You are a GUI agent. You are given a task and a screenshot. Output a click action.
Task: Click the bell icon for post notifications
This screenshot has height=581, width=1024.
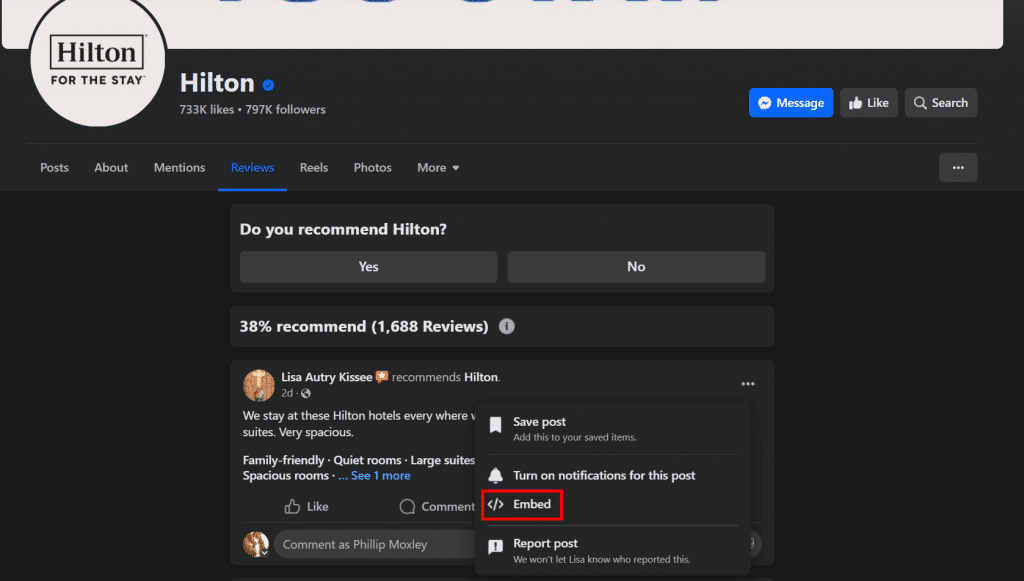click(495, 475)
